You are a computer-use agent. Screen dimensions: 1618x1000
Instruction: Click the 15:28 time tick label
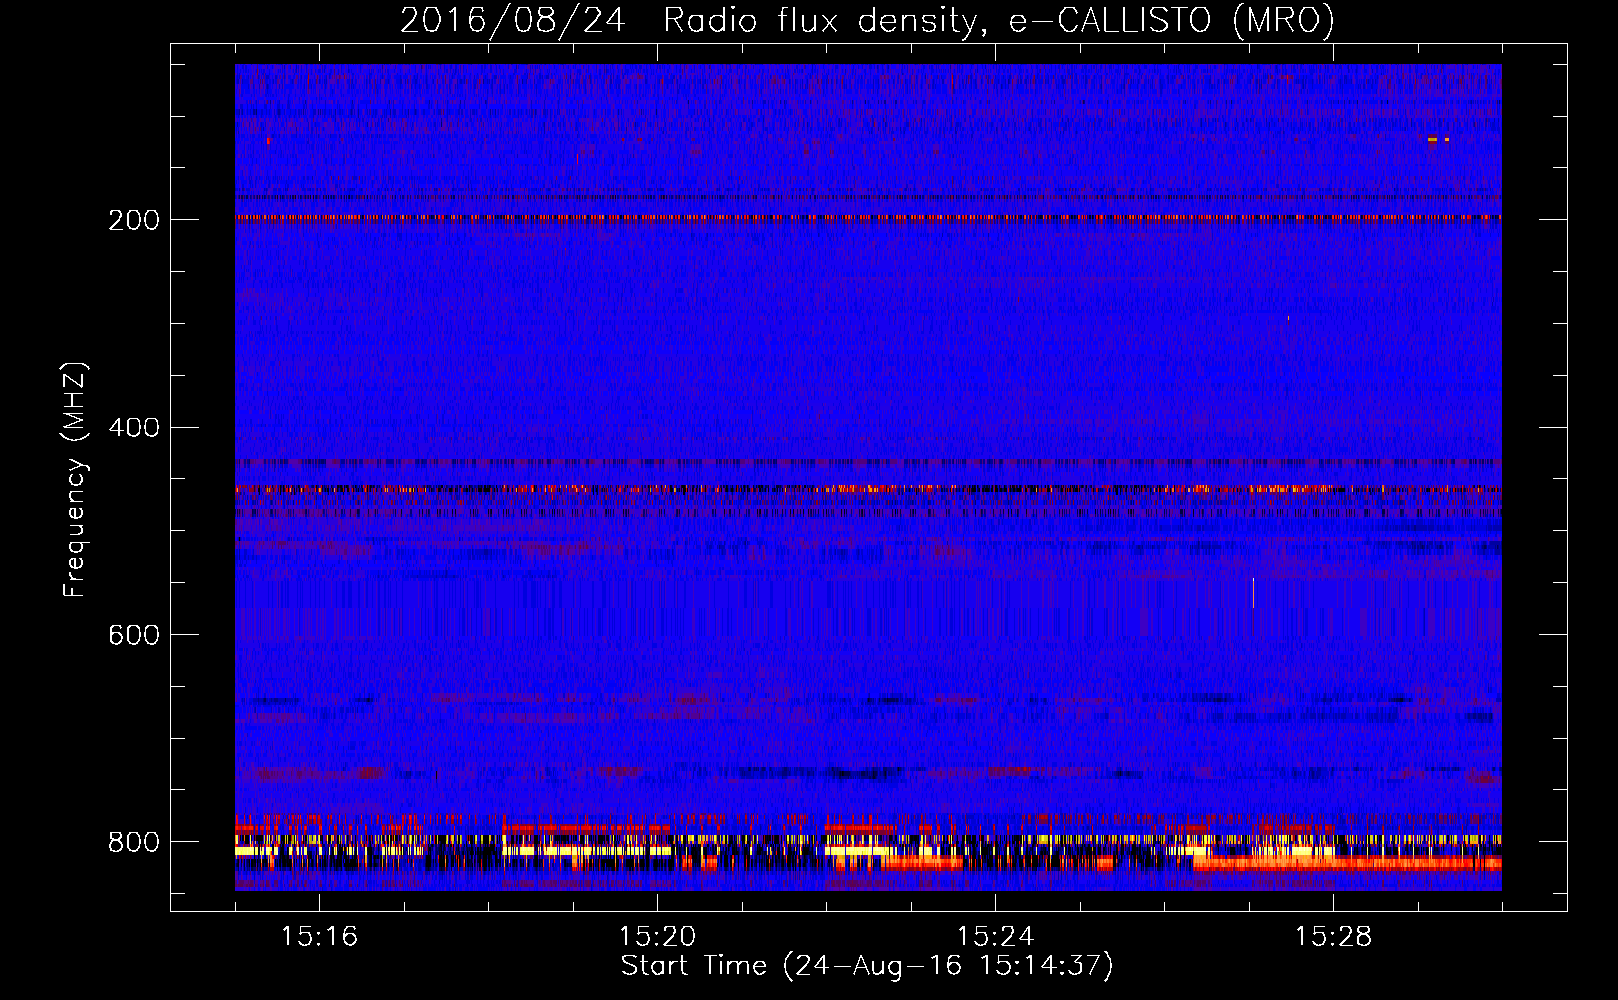pos(1333,936)
